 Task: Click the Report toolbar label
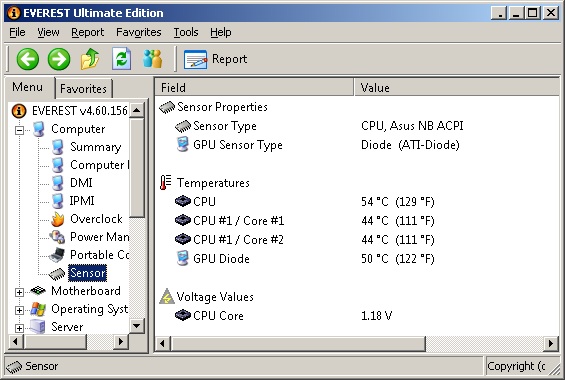click(230, 59)
